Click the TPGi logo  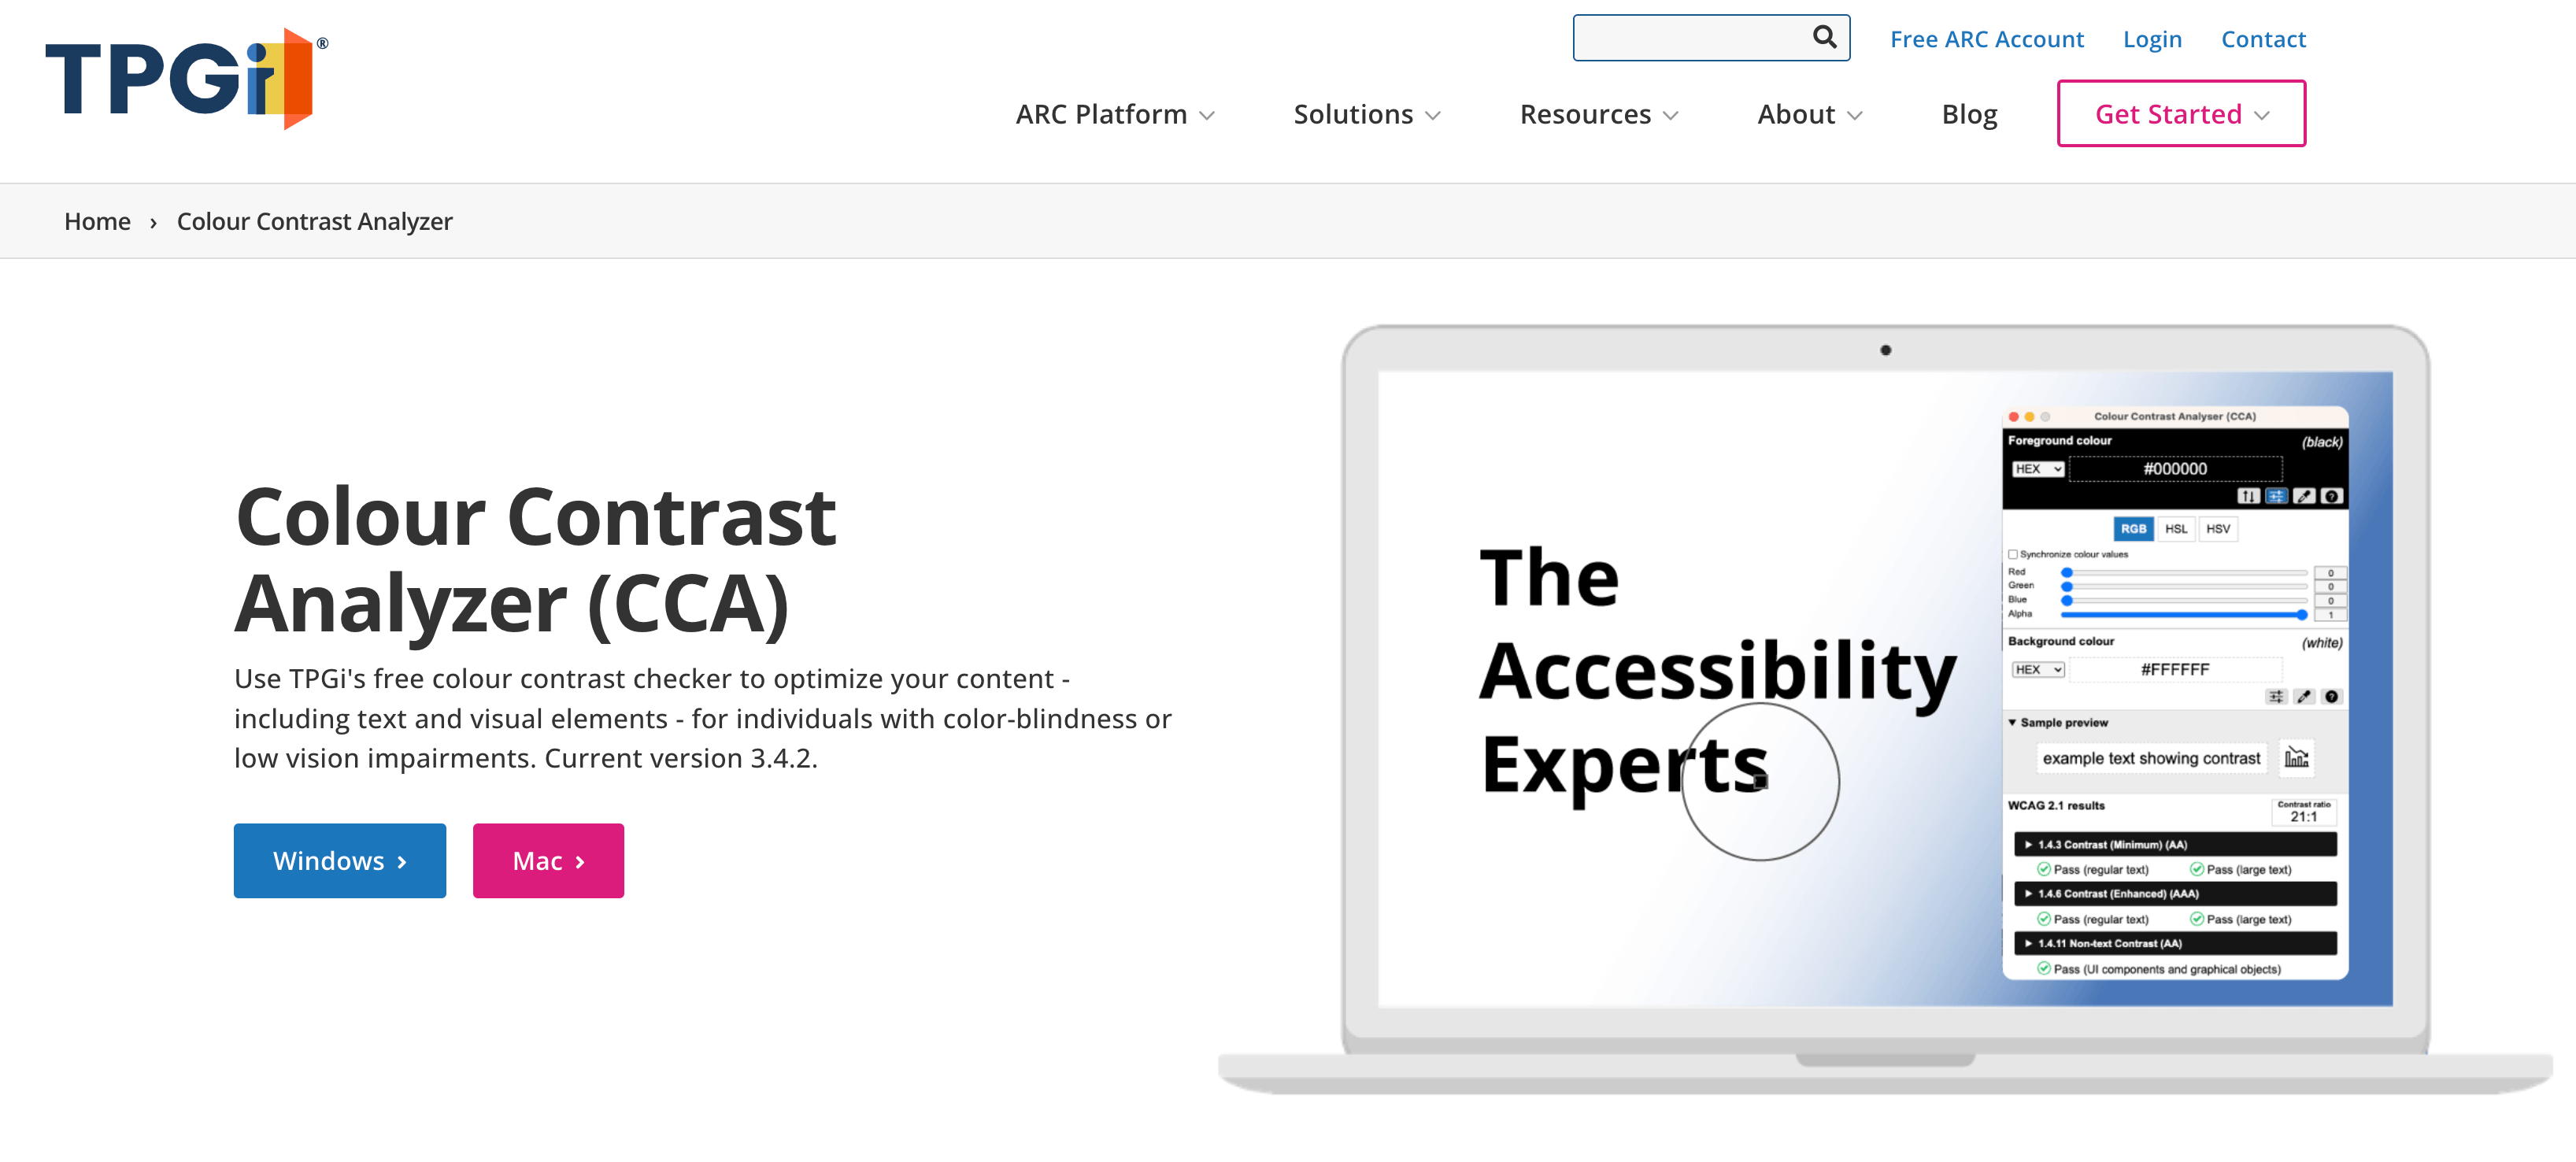pos(186,78)
